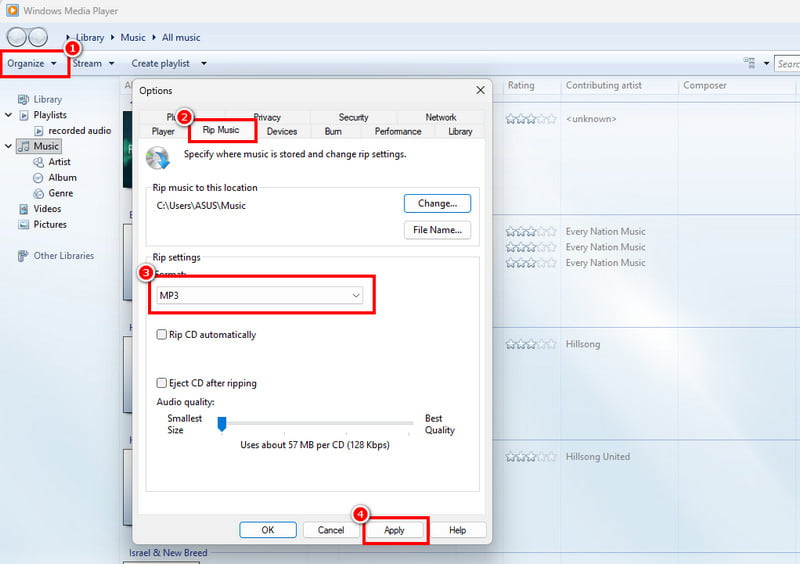The image size is (800, 564).
Task: Switch to the Player tab
Action: click(163, 132)
